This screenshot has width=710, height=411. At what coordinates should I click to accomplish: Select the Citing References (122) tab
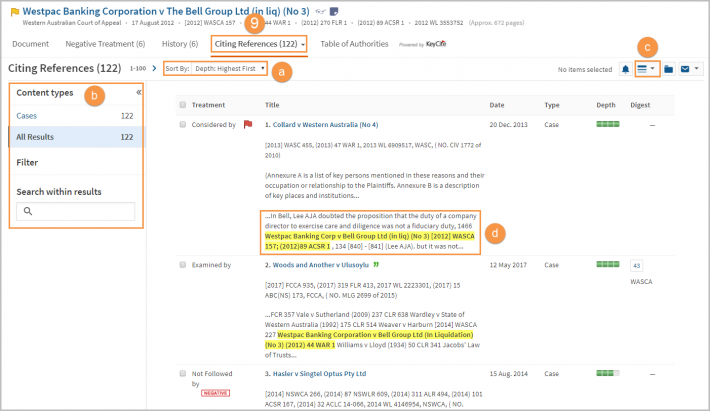click(256, 44)
